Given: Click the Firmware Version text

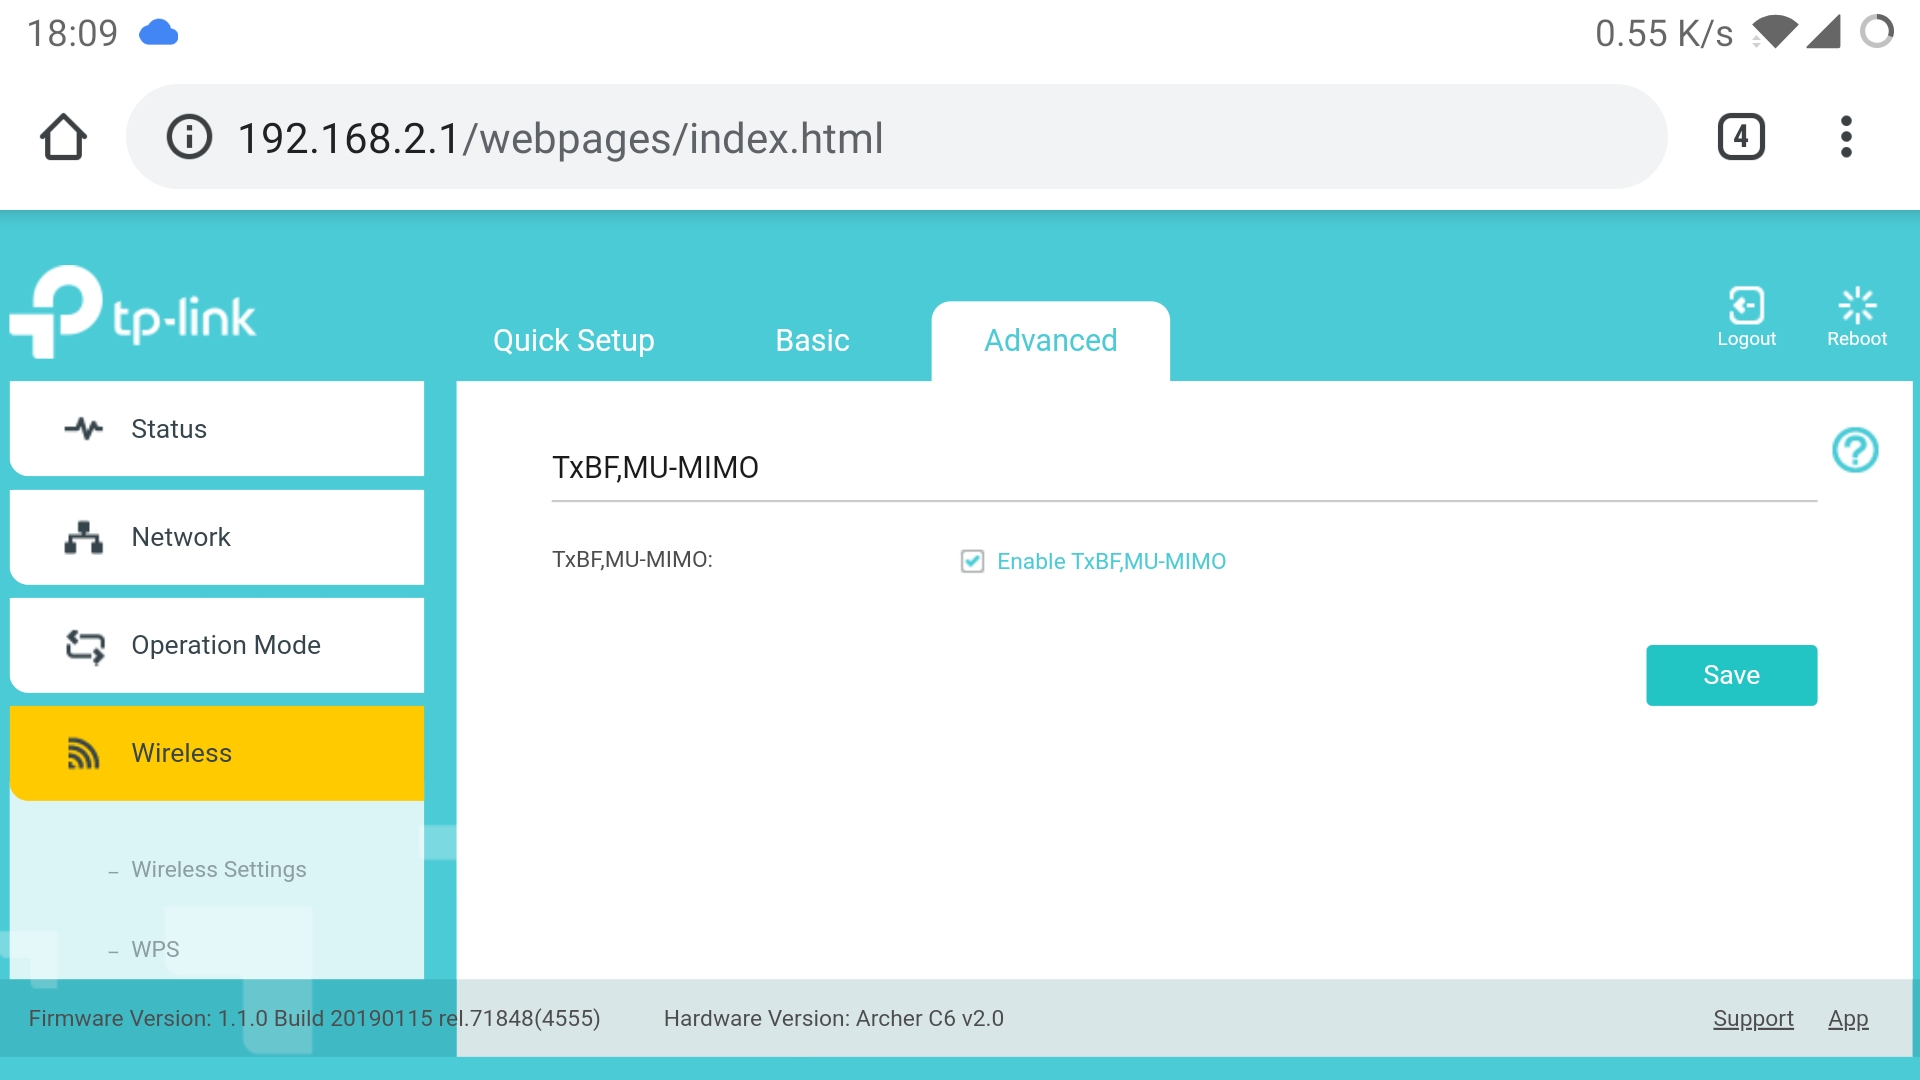Looking at the screenshot, I should click(x=314, y=1019).
